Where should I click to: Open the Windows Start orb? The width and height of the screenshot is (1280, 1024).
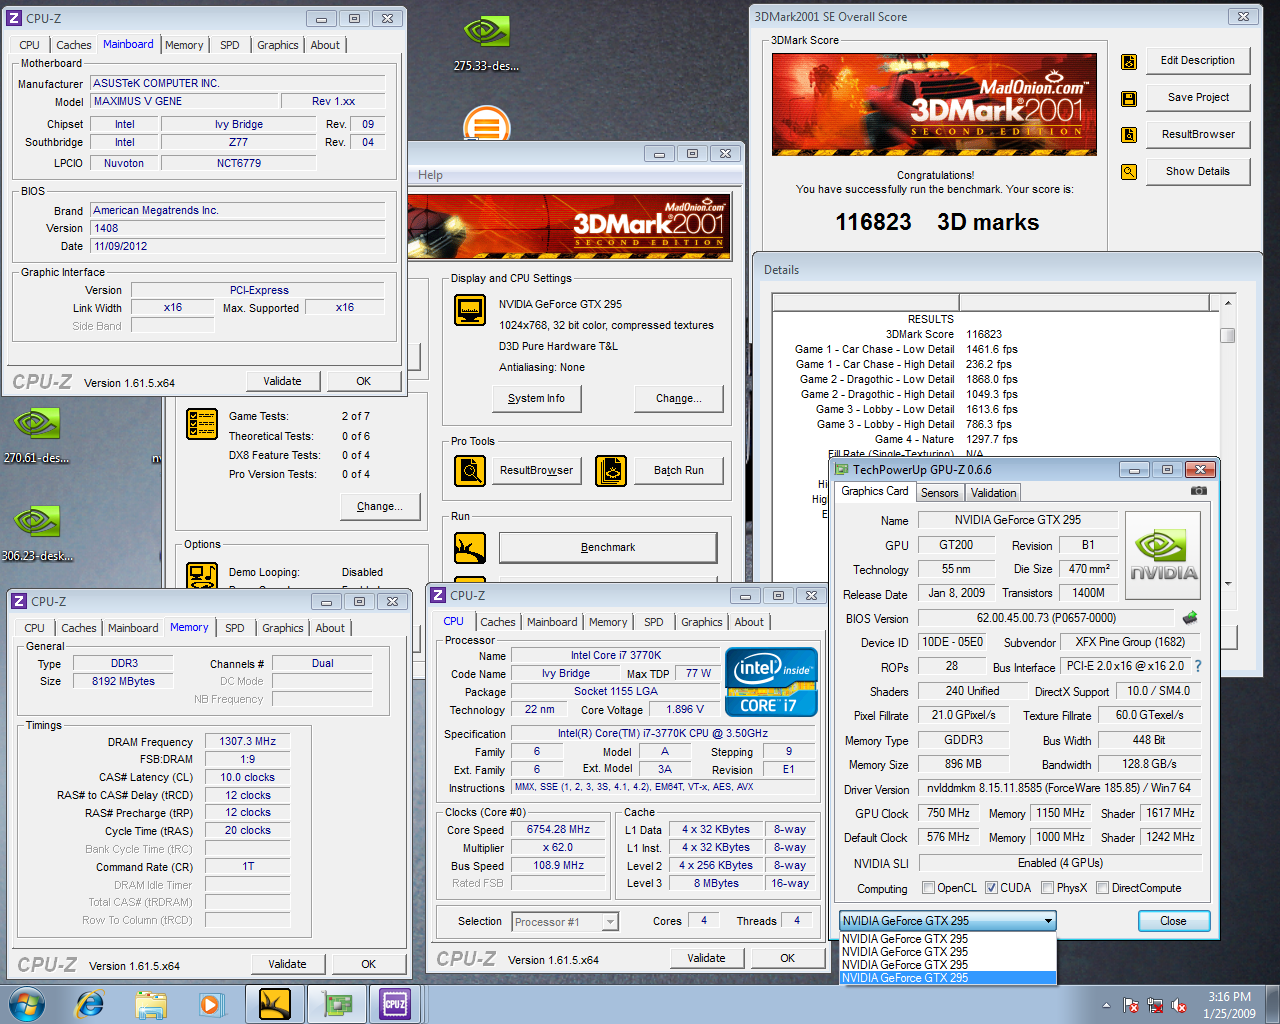26,1004
